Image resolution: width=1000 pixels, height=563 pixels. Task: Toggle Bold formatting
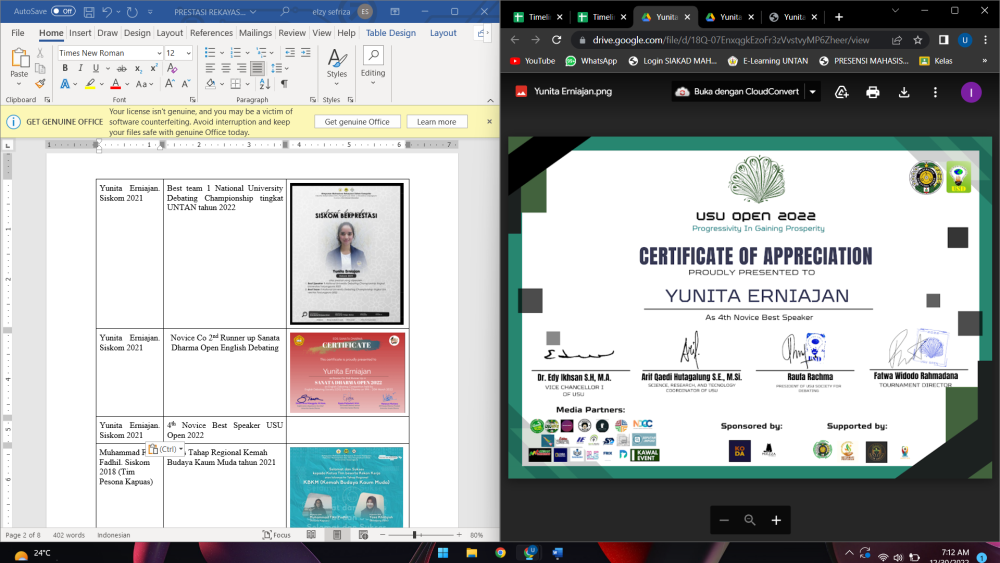(x=64, y=68)
